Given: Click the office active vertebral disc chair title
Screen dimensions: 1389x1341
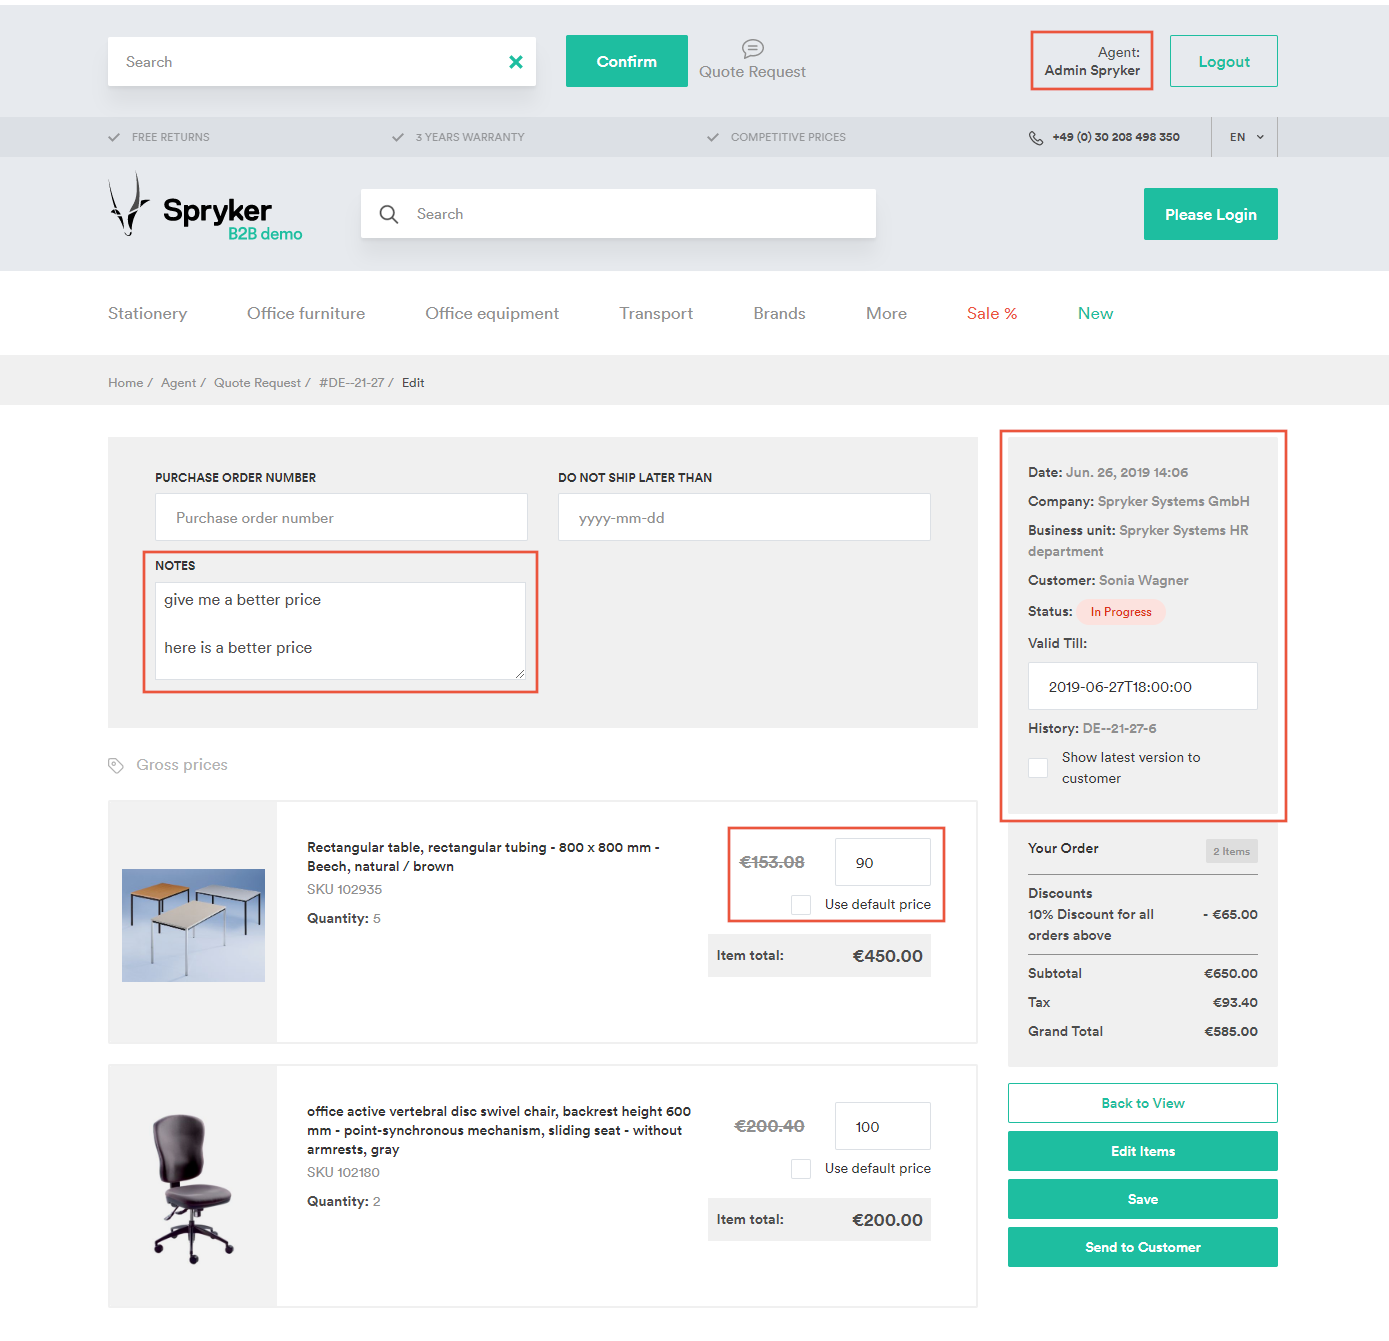Looking at the screenshot, I should [499, 1130].
